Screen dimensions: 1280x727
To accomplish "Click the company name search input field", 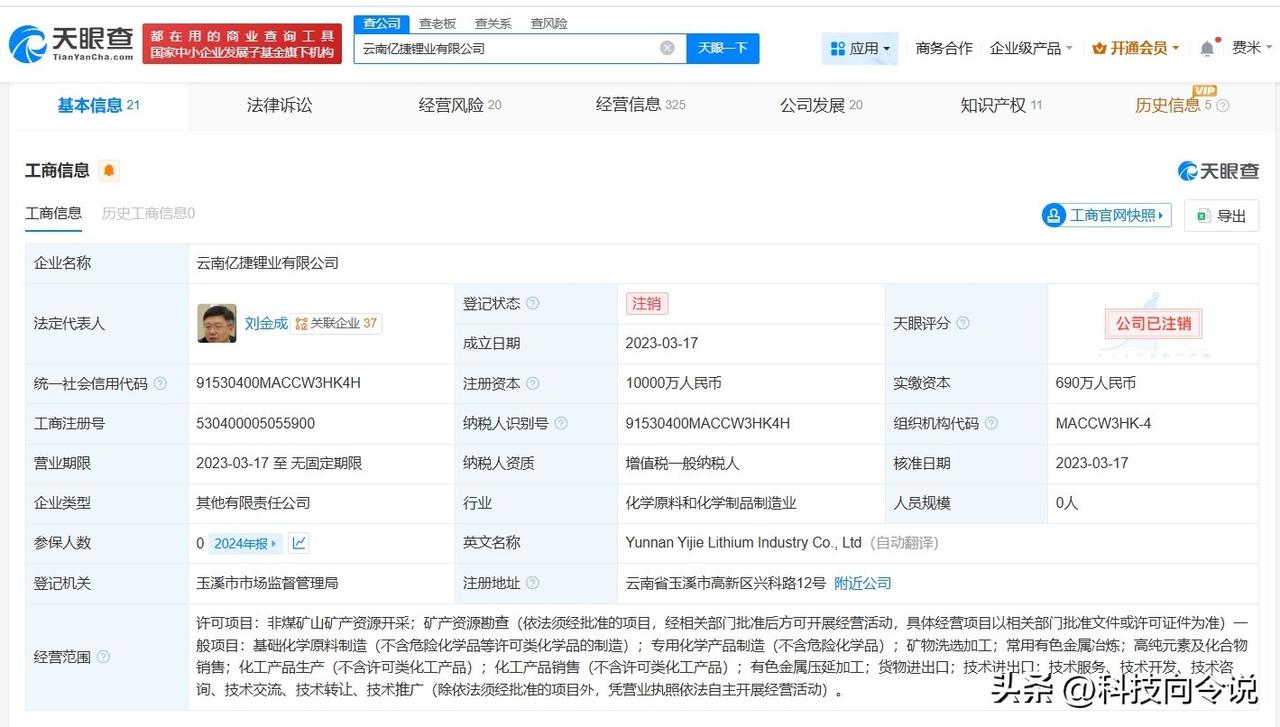I will coord(500,47).
